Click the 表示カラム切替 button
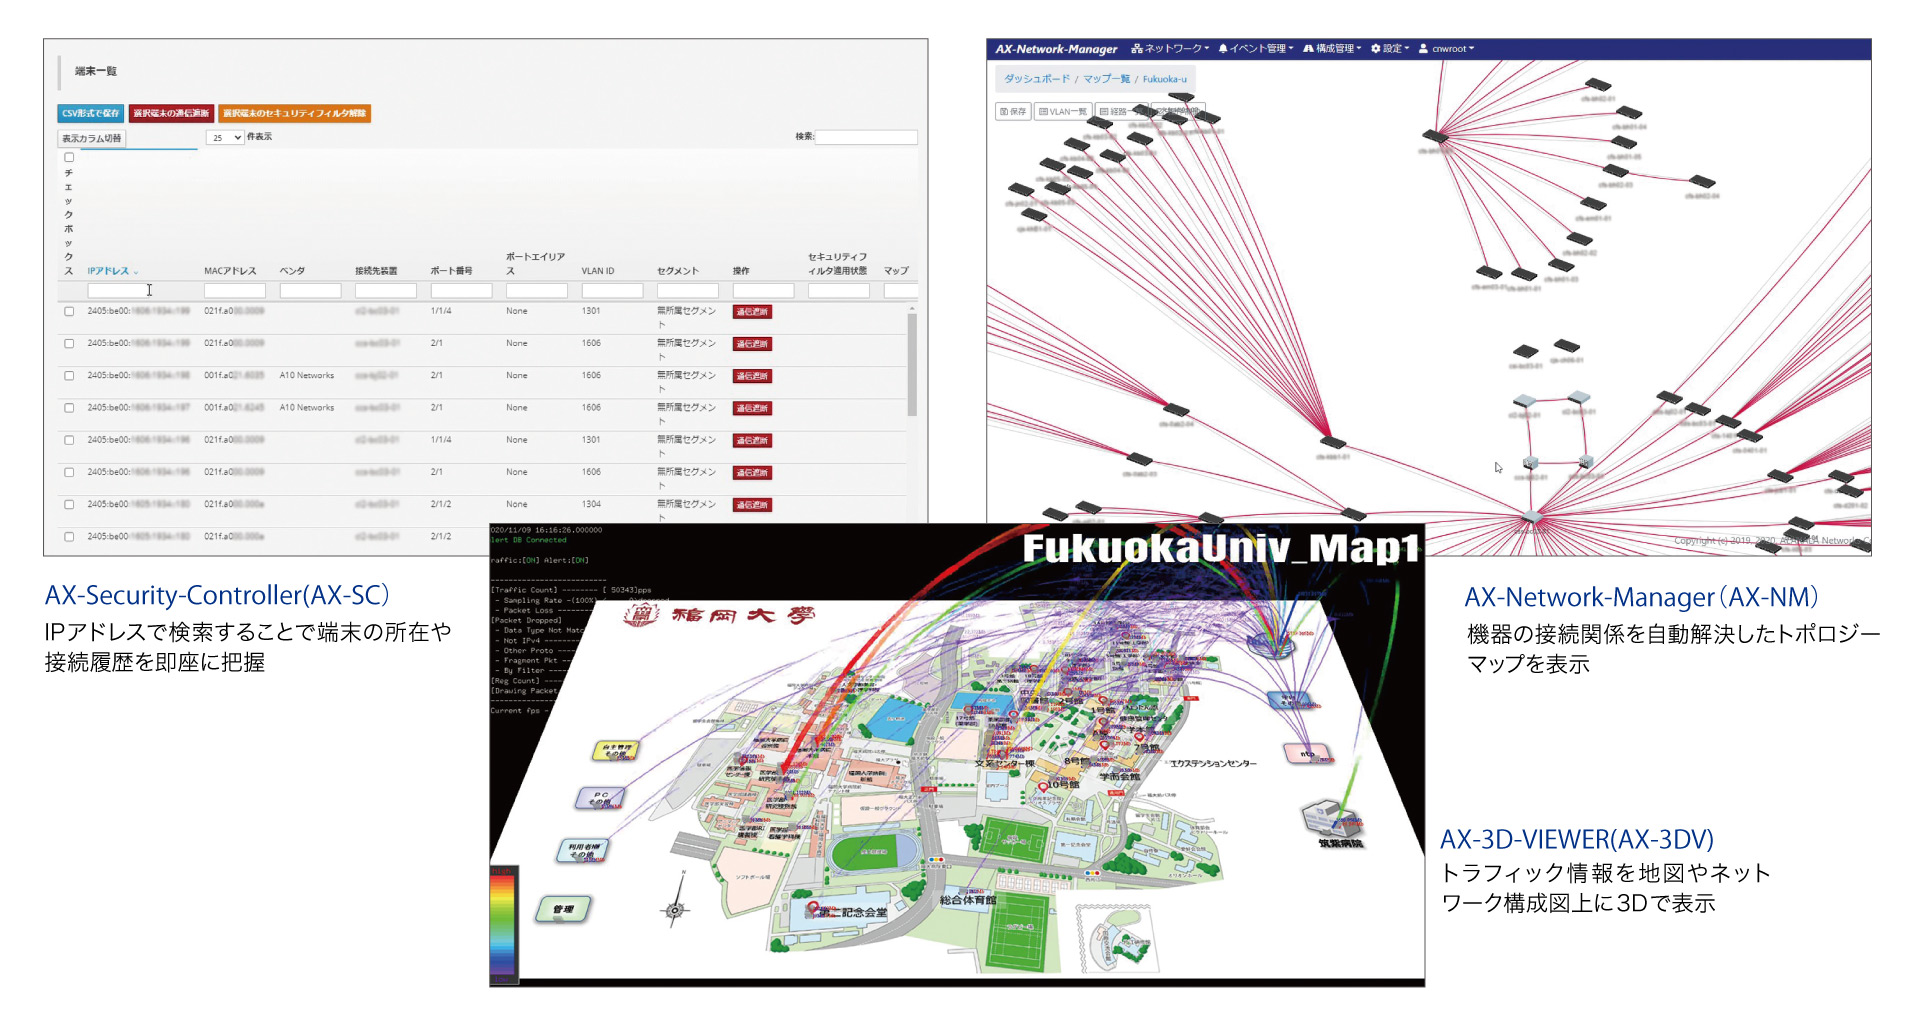Image resolution: width=1920 pixels, height=1016 pixels. point(91,138)
